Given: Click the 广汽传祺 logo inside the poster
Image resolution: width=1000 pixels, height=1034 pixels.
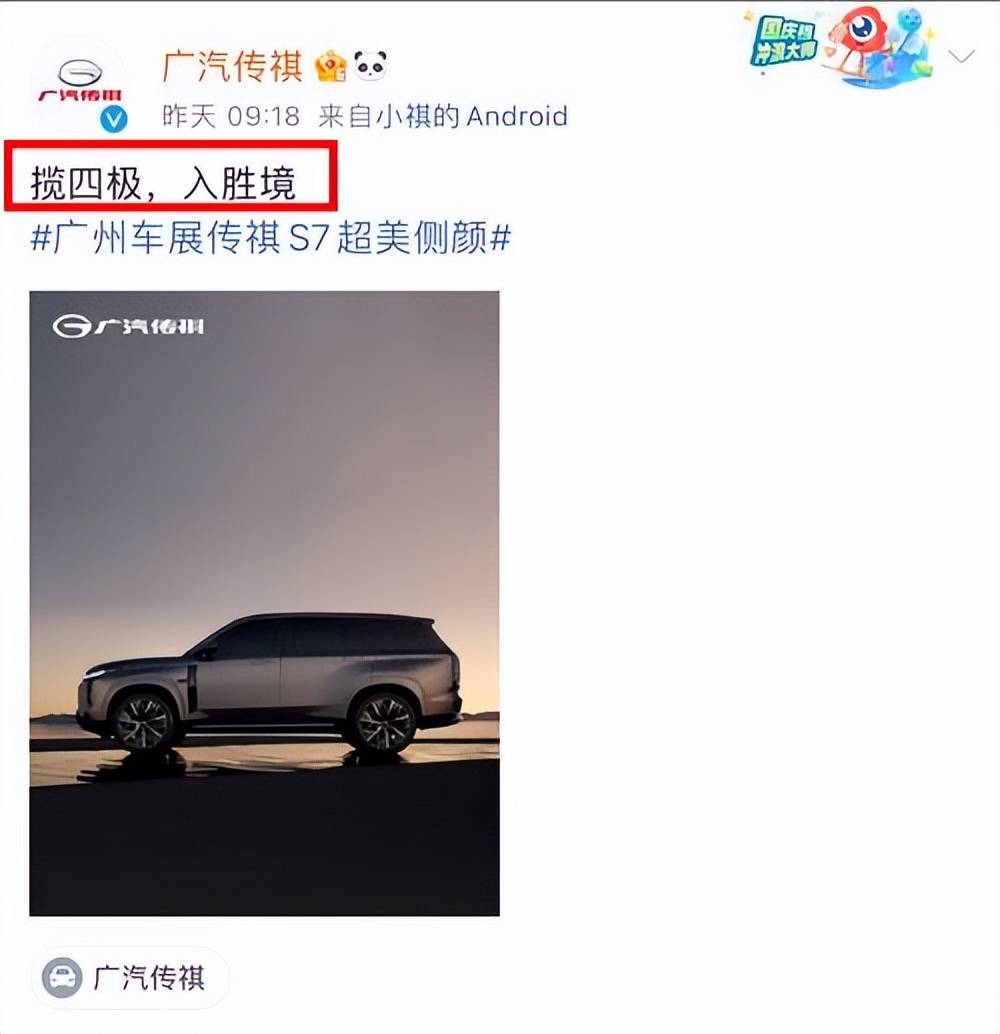Looking at the screenshot, I should (129, 326).
